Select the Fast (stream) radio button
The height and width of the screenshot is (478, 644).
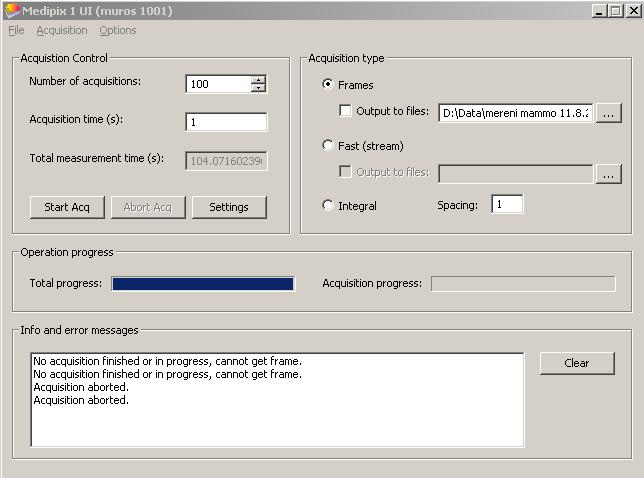[328, 145]
